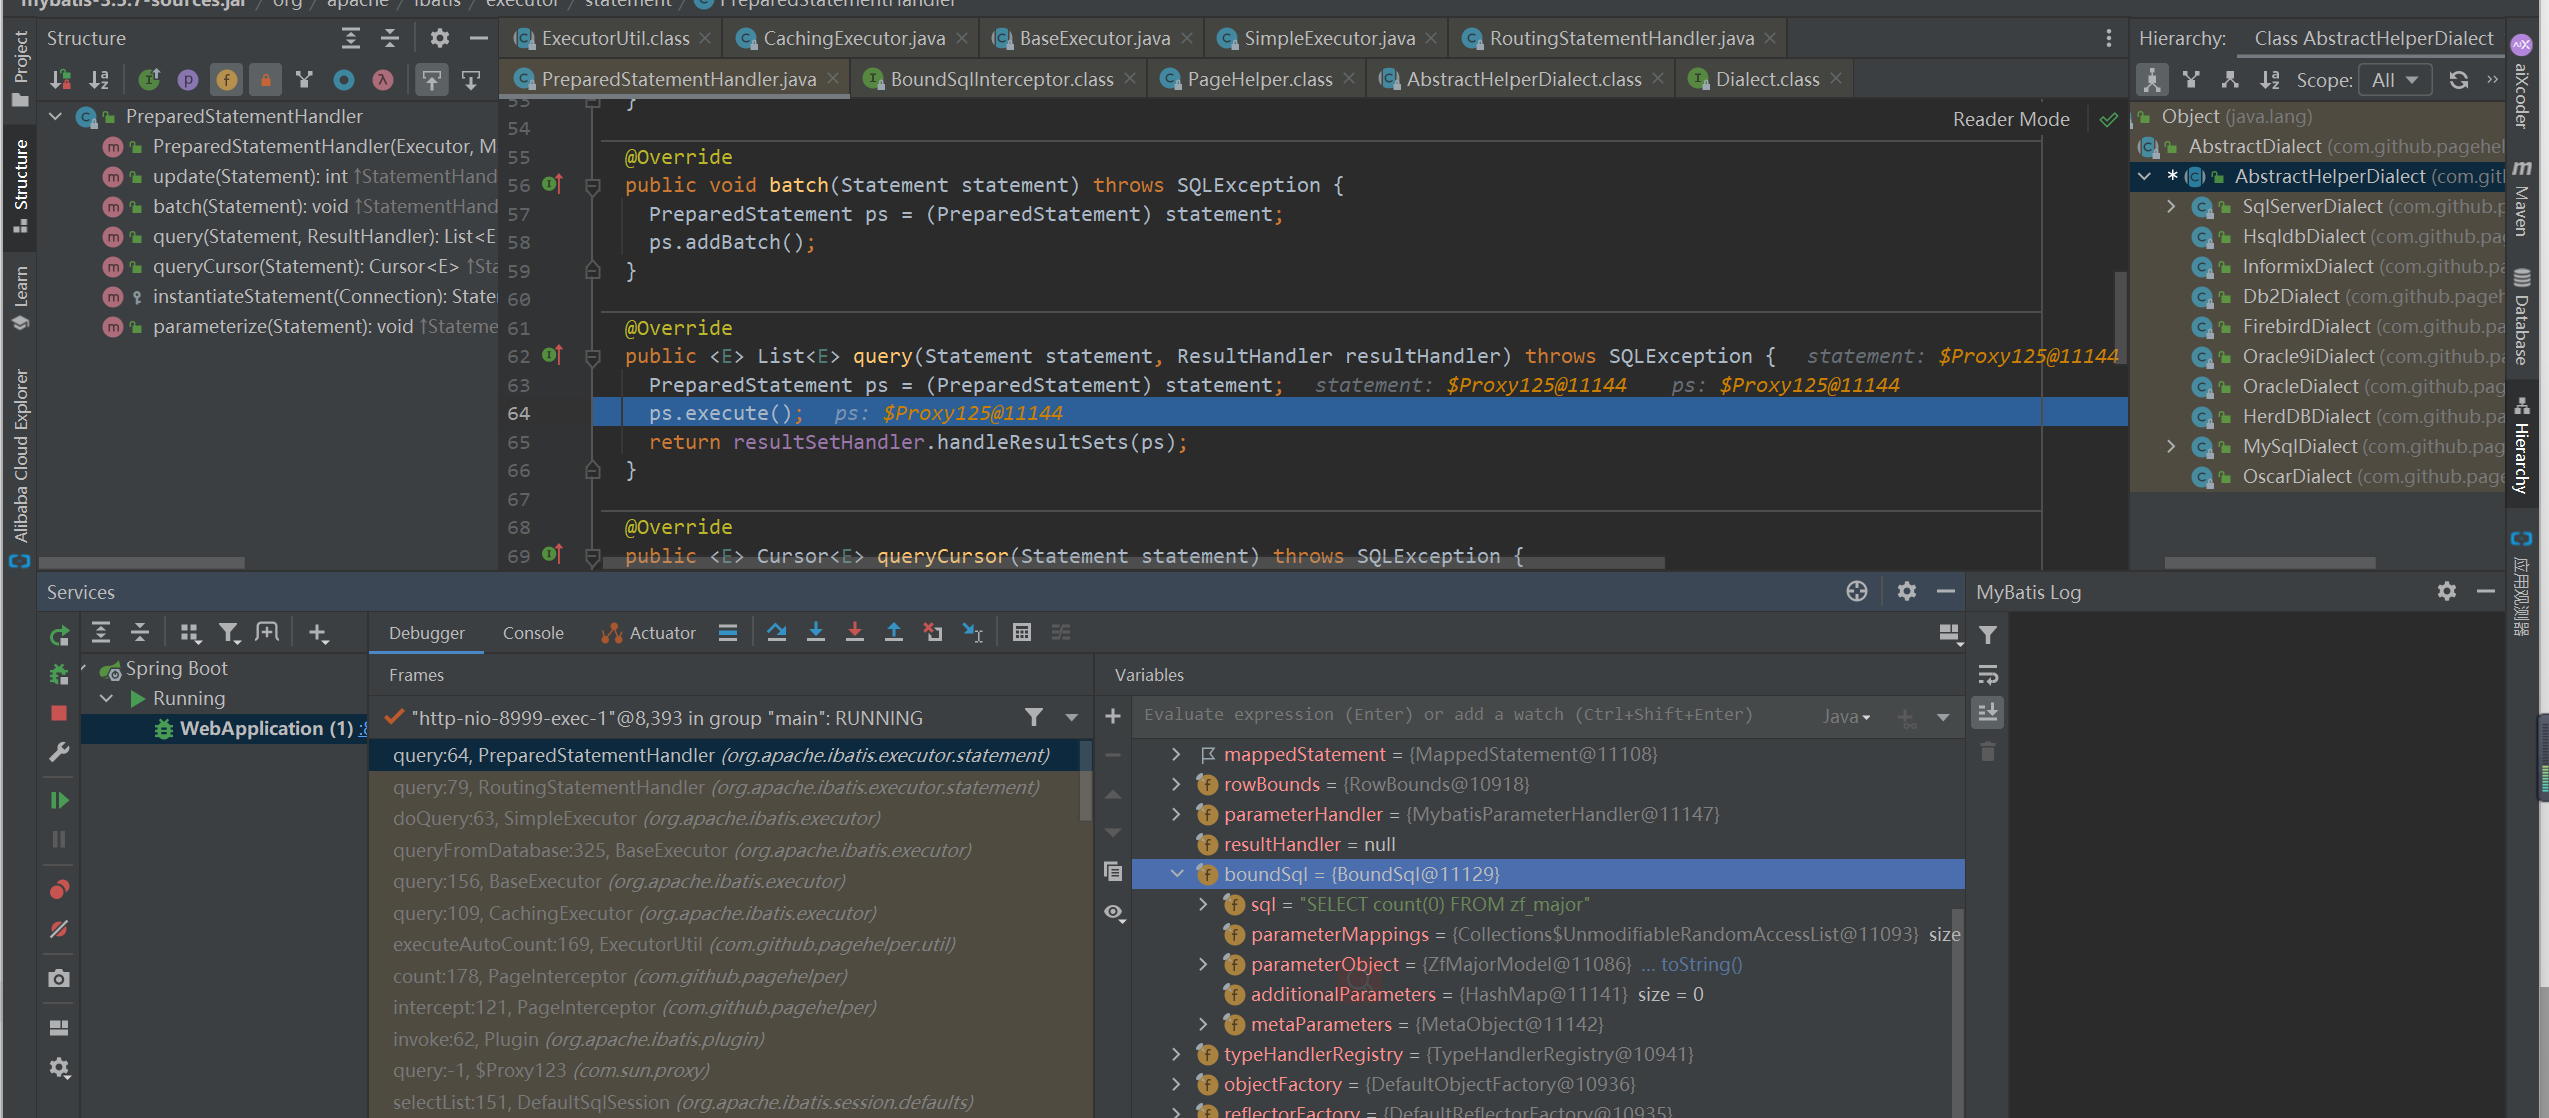Click the Resume Program green icon
The image size is (2549, 1118).
(x=59, y=800)
